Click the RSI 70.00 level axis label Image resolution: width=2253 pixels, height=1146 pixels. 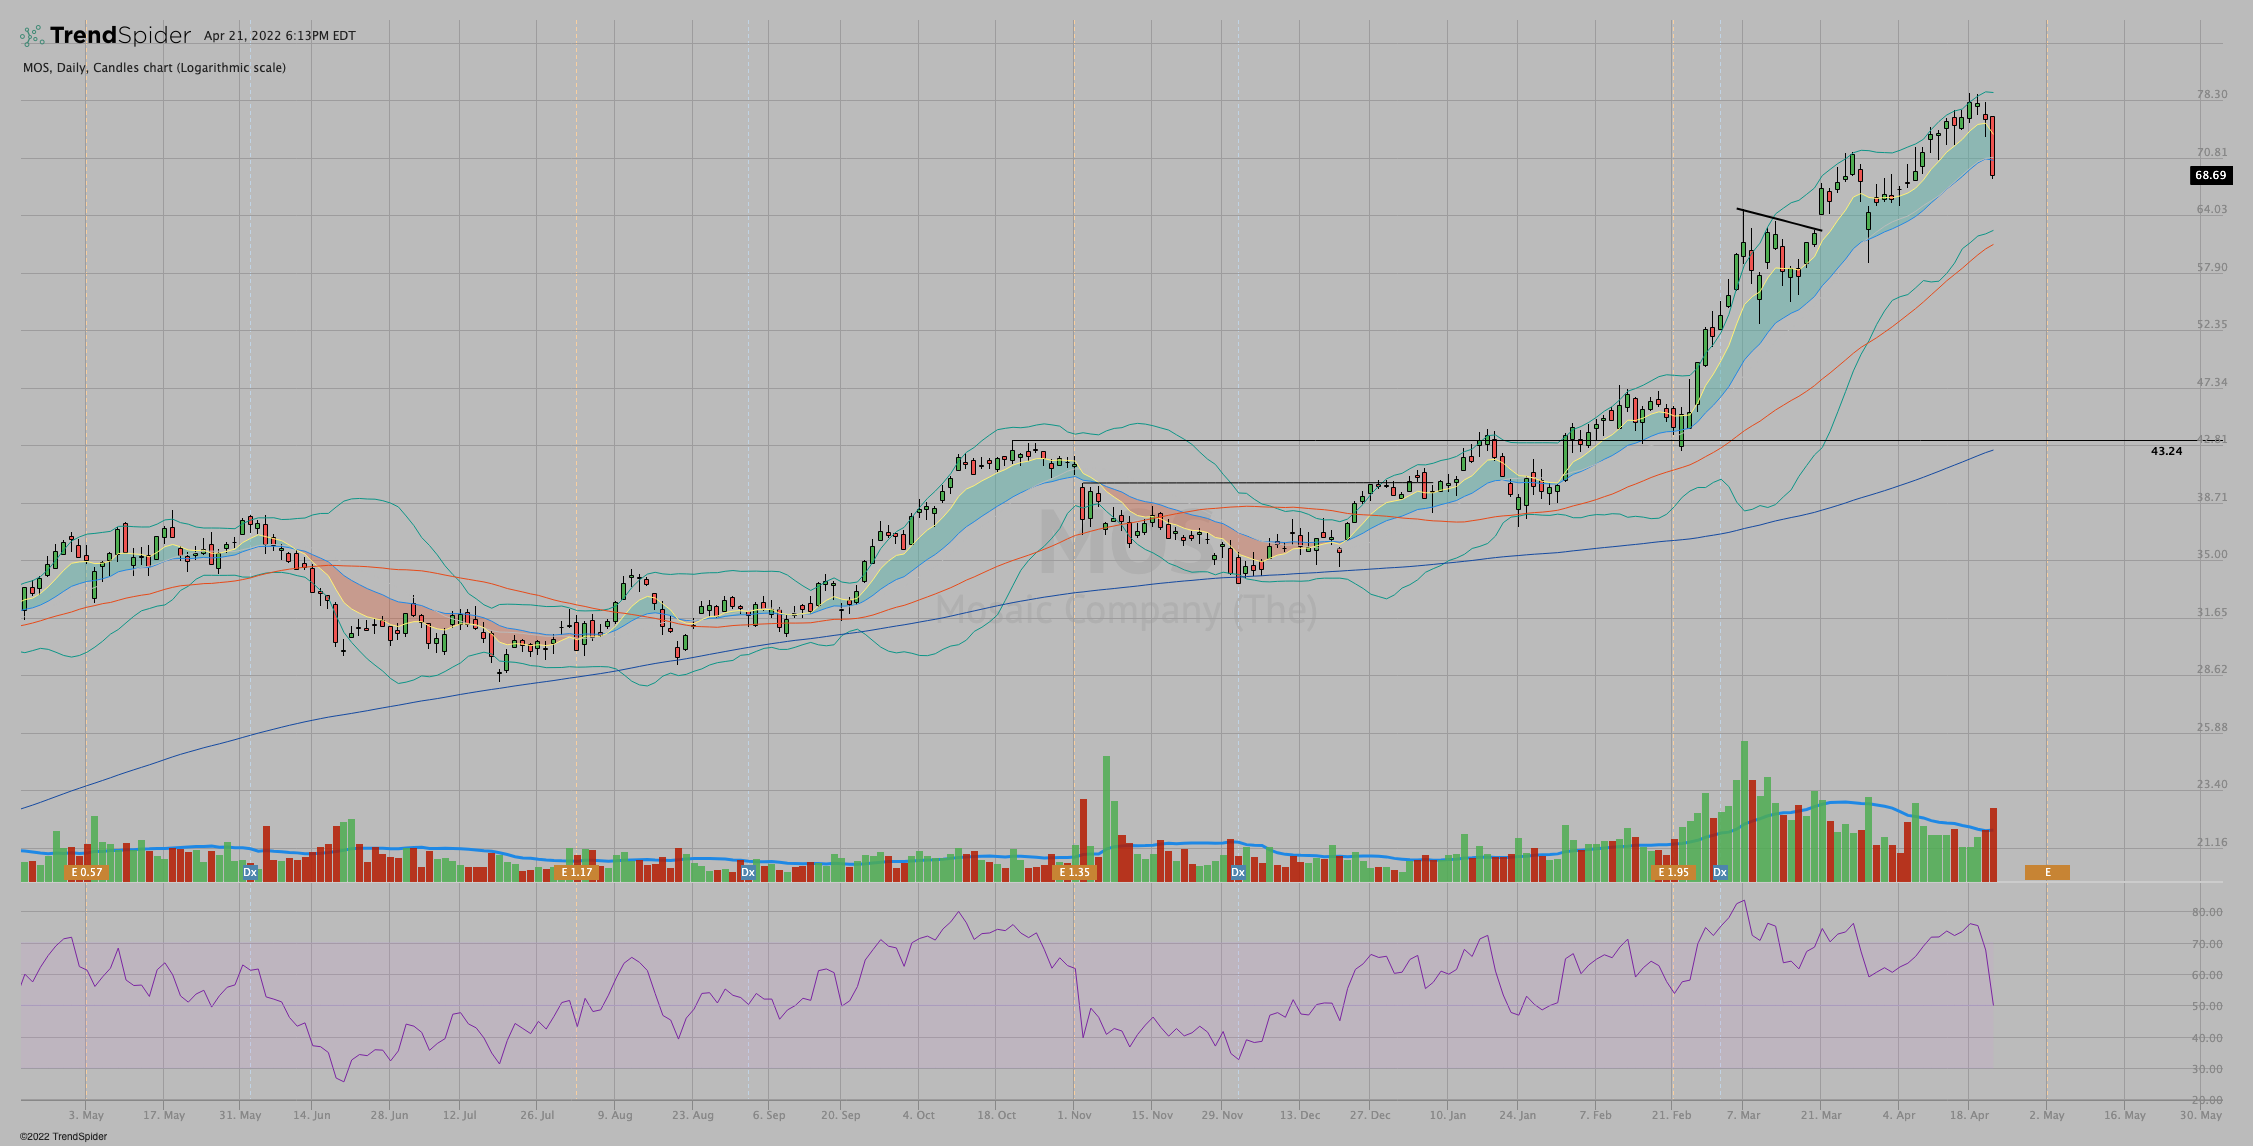pyautogui.click(x=2206, y=944)
